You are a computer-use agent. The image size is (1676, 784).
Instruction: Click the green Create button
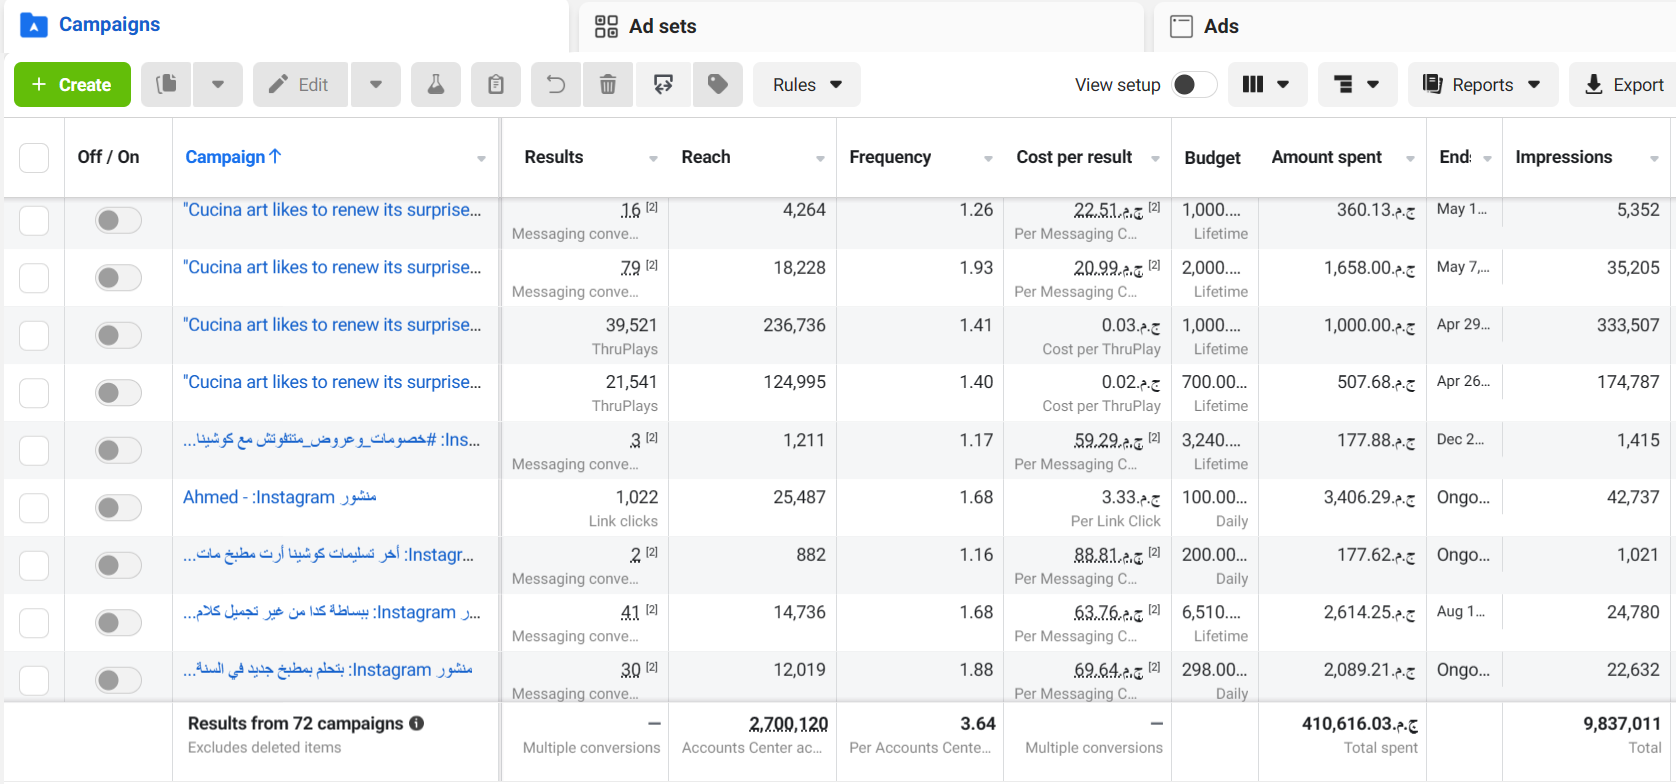72,85
